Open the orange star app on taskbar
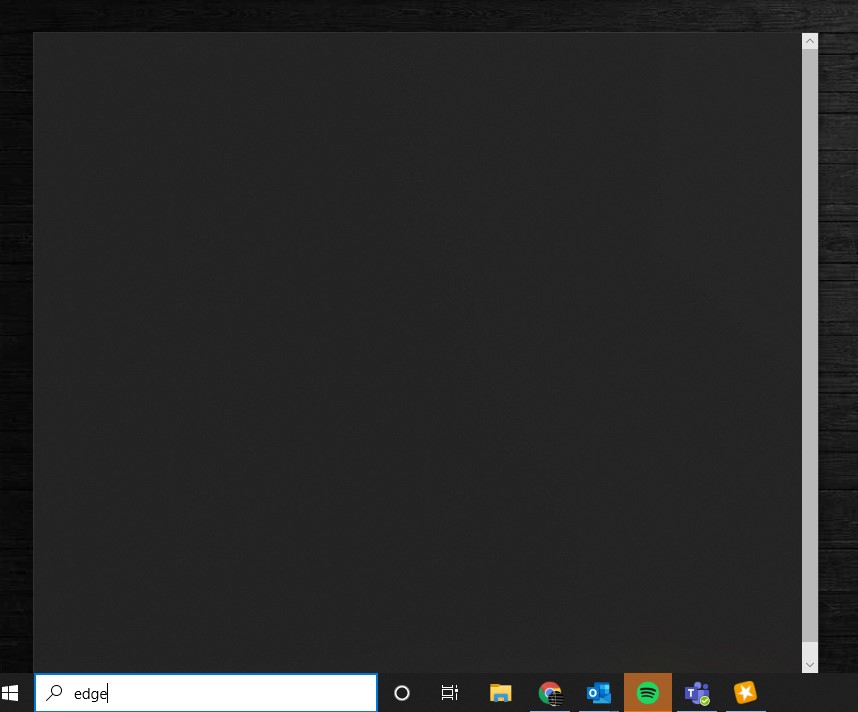This screenshot has height=712, width=858. tap(745, 693)
